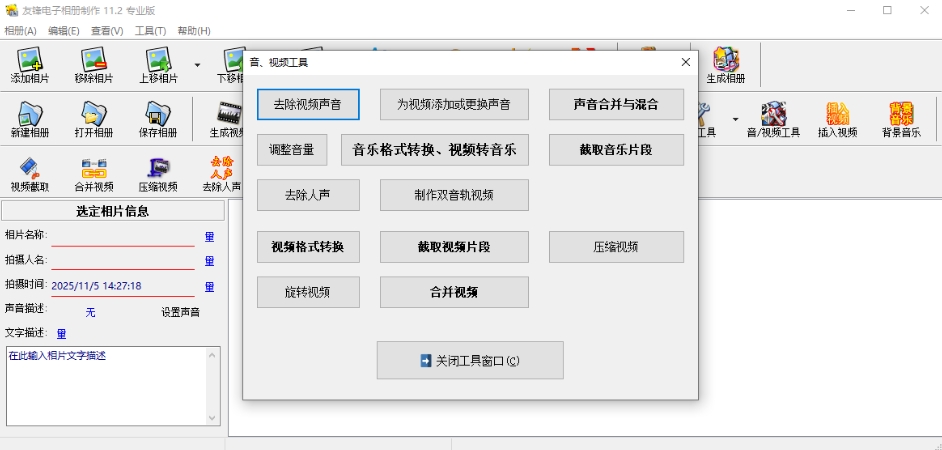Click the 关闭工具窗口(C) button
942x450 pixels.
tap(470, 360)
